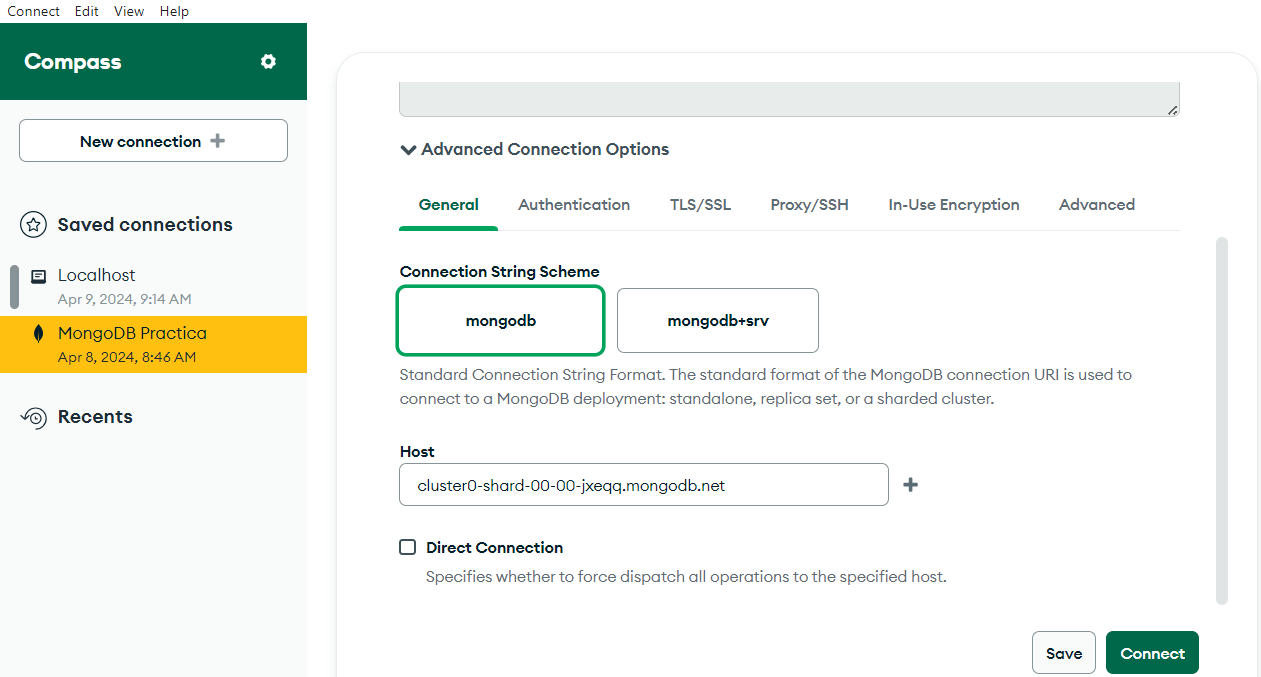Click the Connect button
This screenshot has width=1261, height=677.
click(x=1152, y=653)
